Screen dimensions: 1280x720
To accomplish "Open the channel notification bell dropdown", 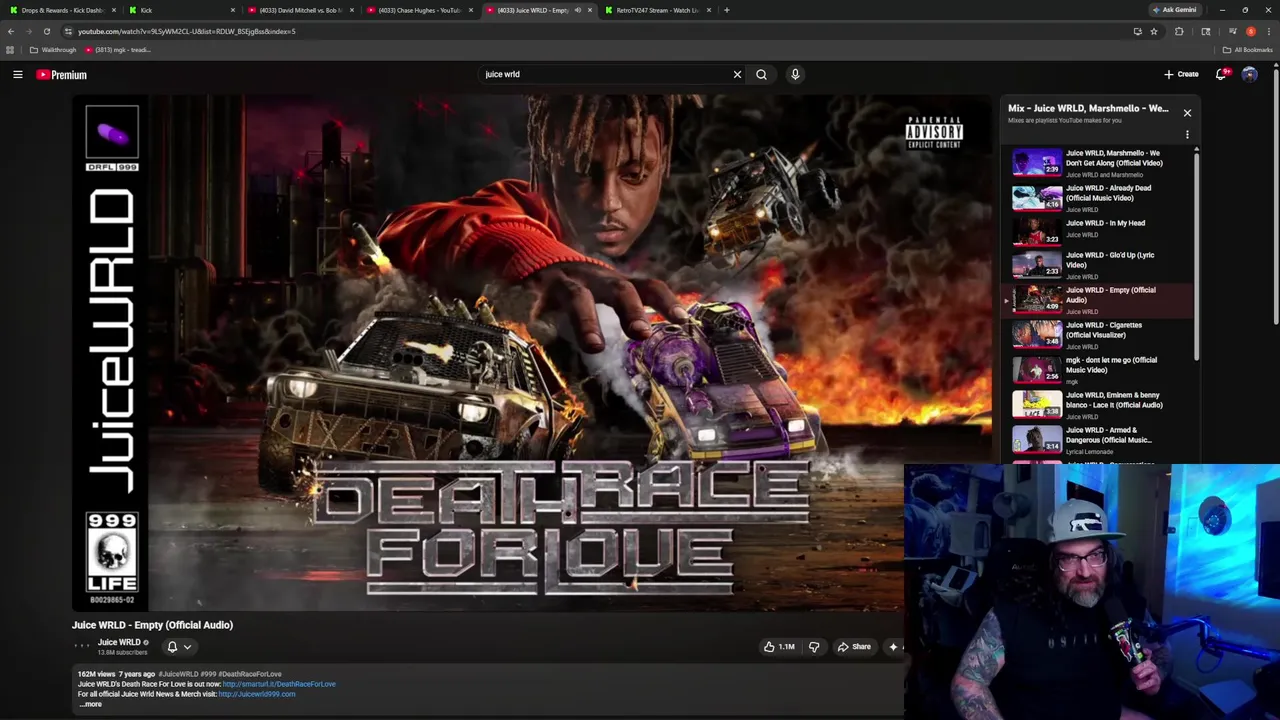I will (x=178, y=647).
